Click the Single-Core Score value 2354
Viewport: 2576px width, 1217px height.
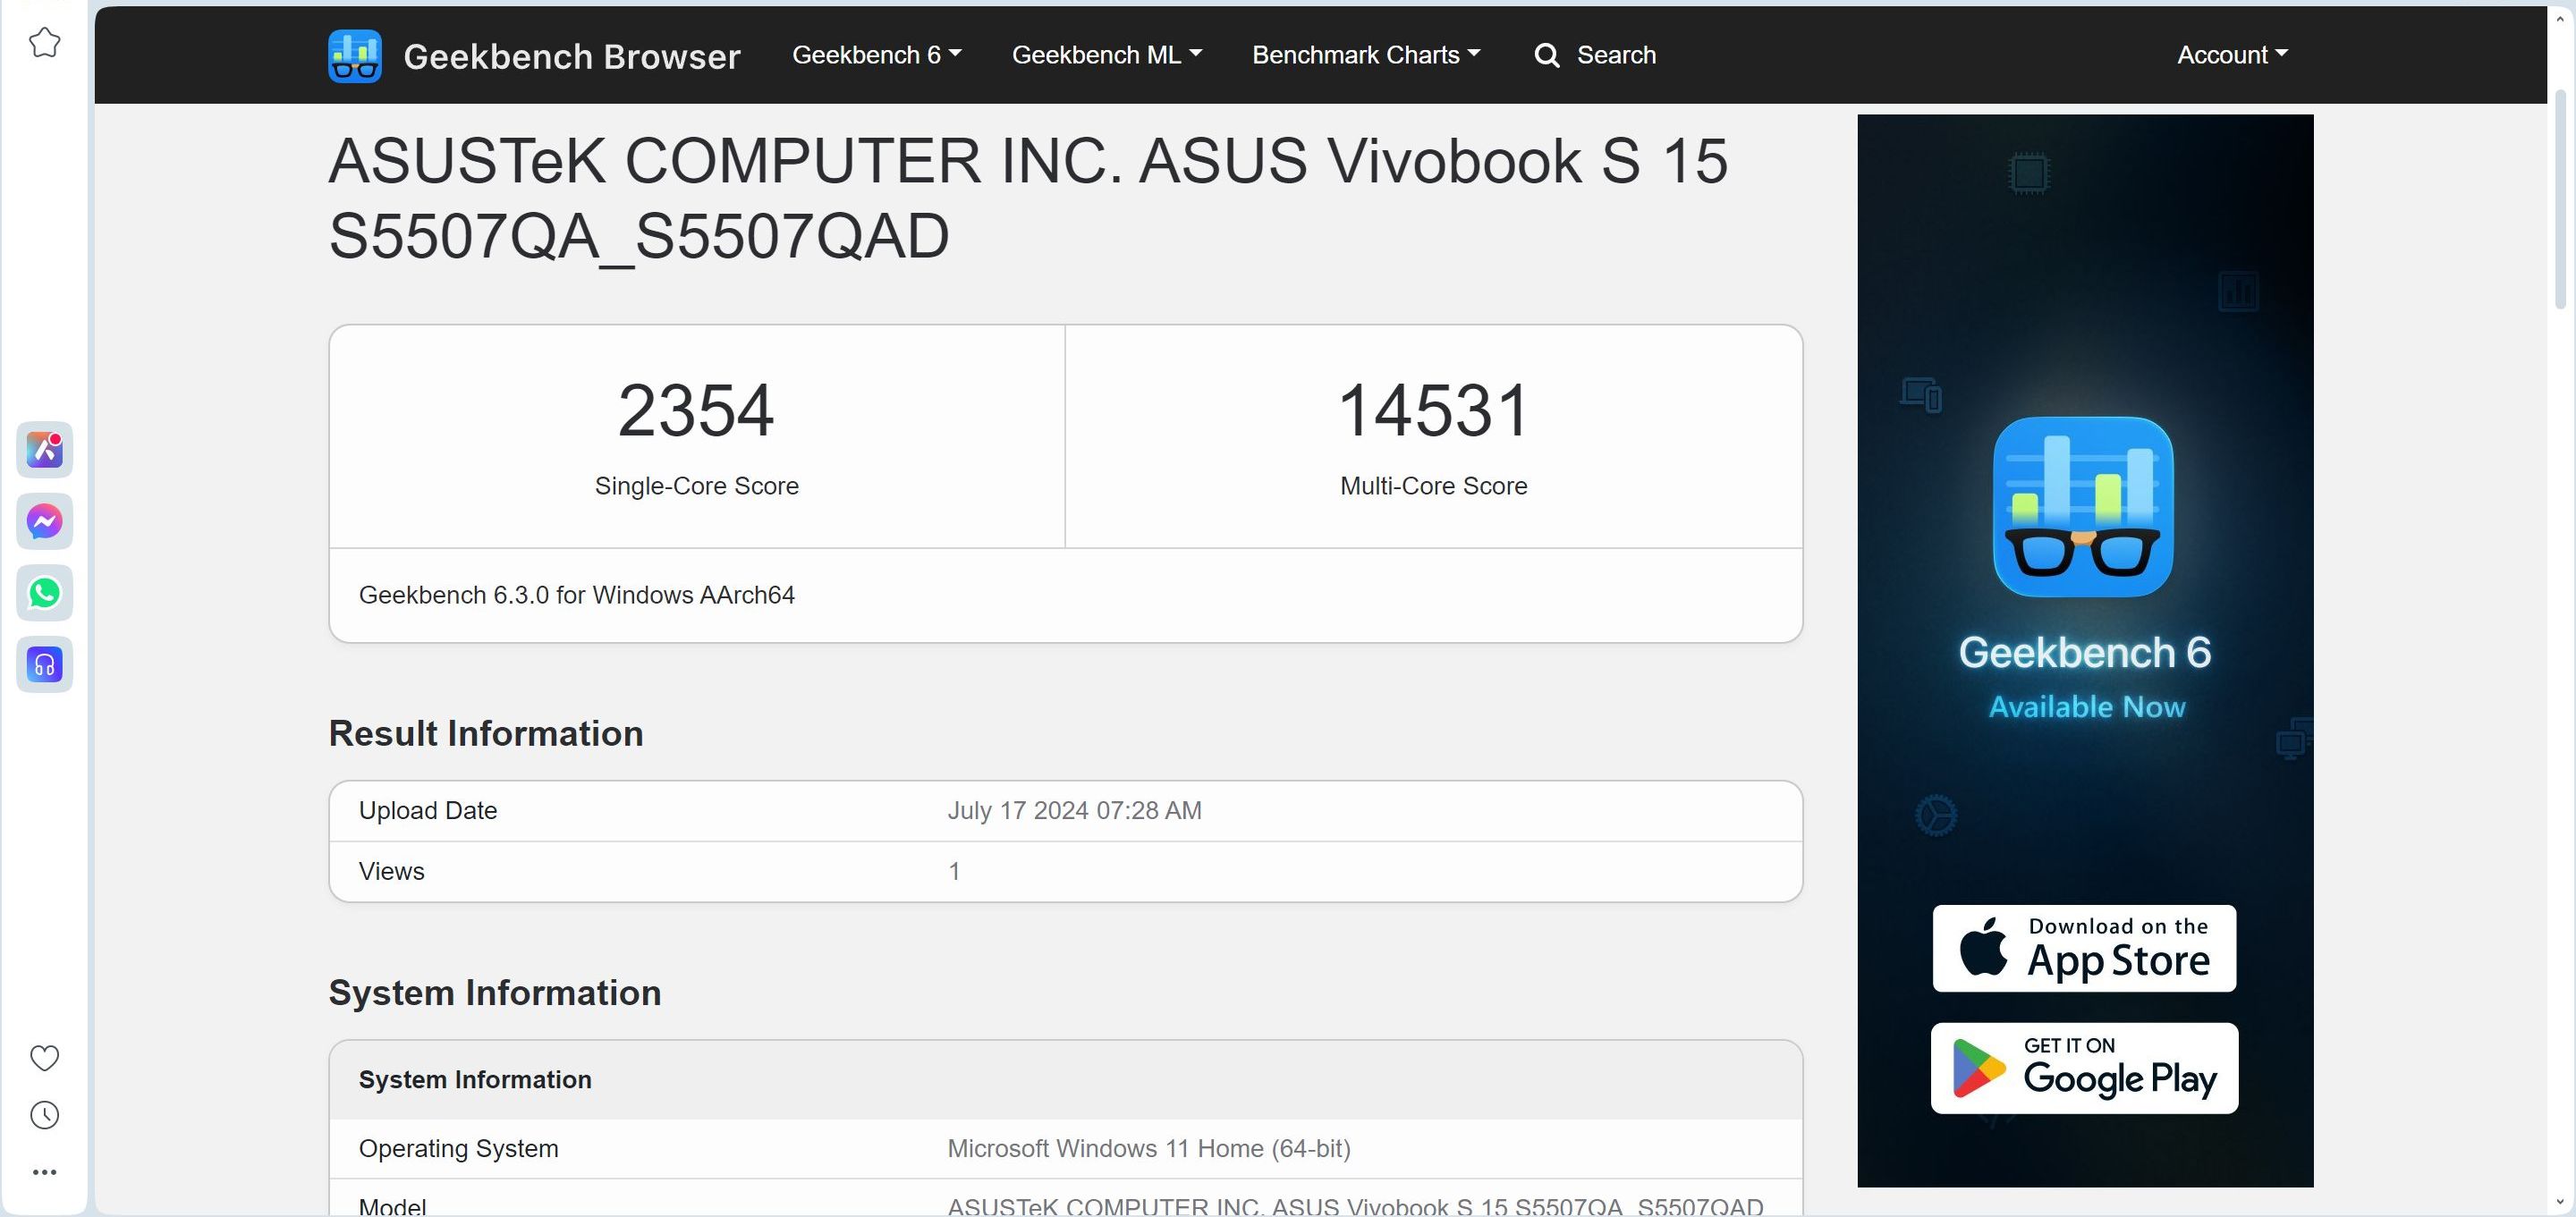point(696,410)
